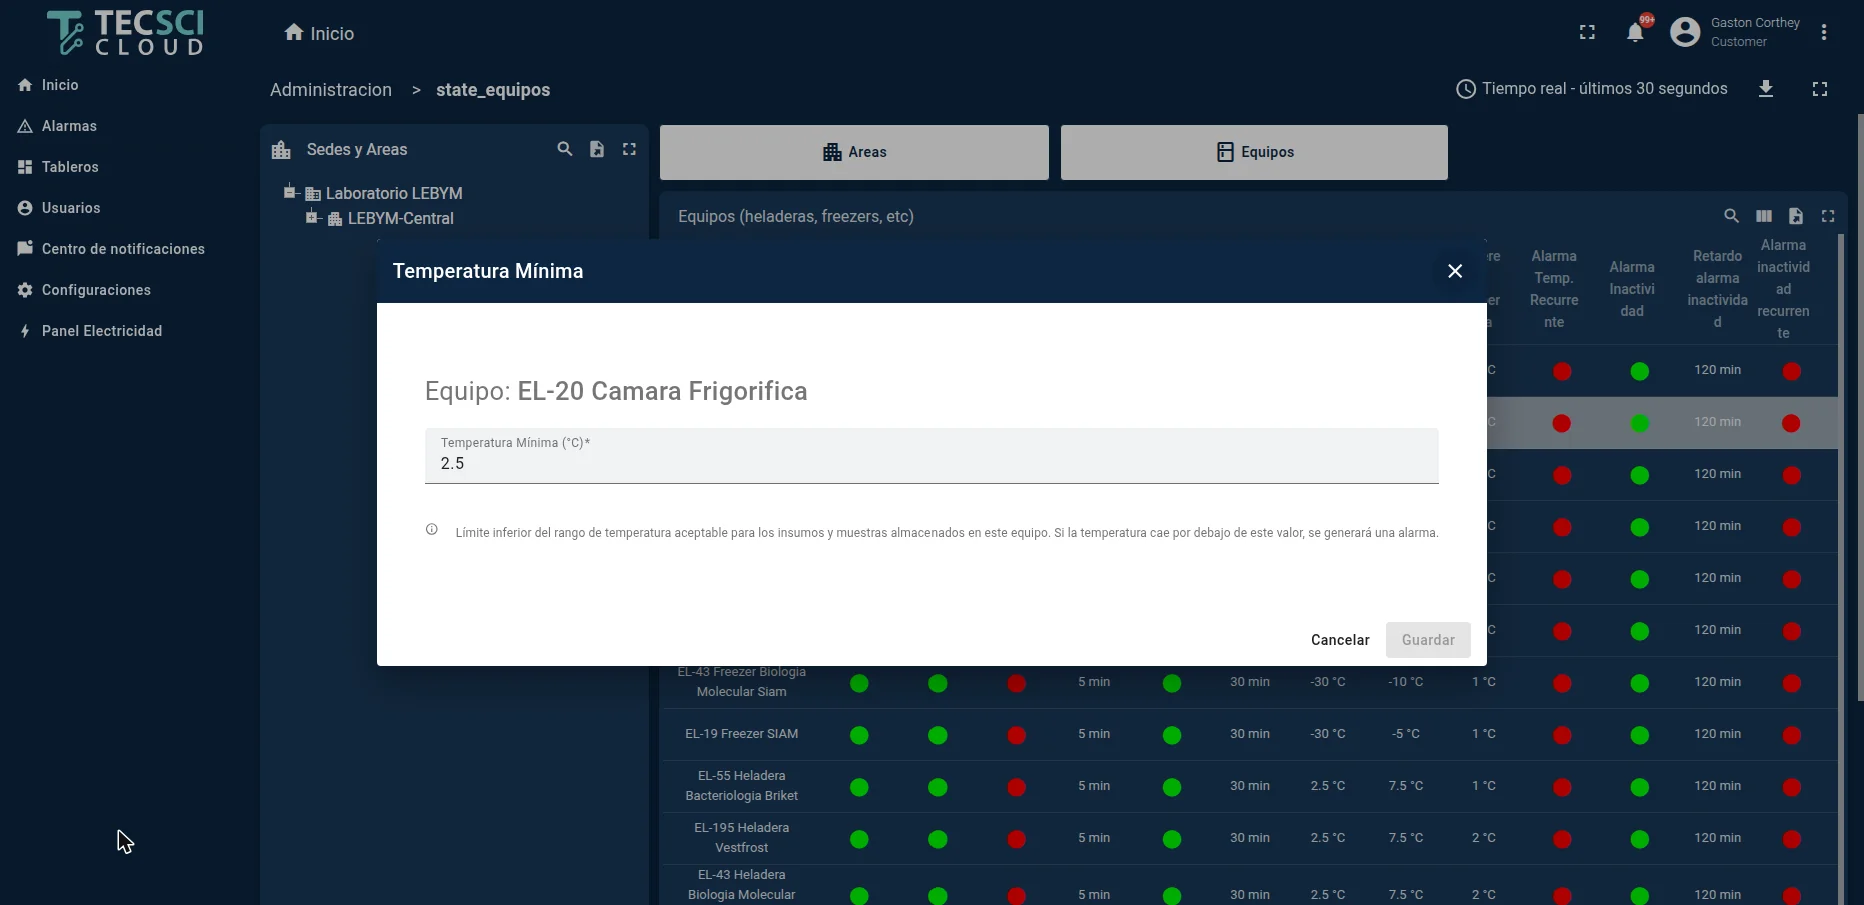
Task: Export Equipos table data icon
Action: (x=1796, y=216)
